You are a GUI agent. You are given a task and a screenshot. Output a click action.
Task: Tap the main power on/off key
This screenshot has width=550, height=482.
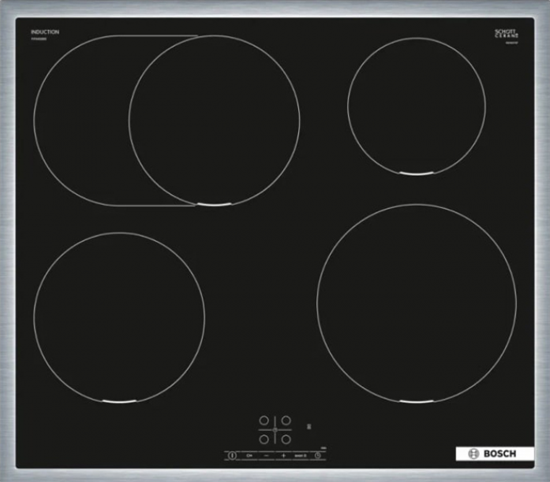coord(232,455)
